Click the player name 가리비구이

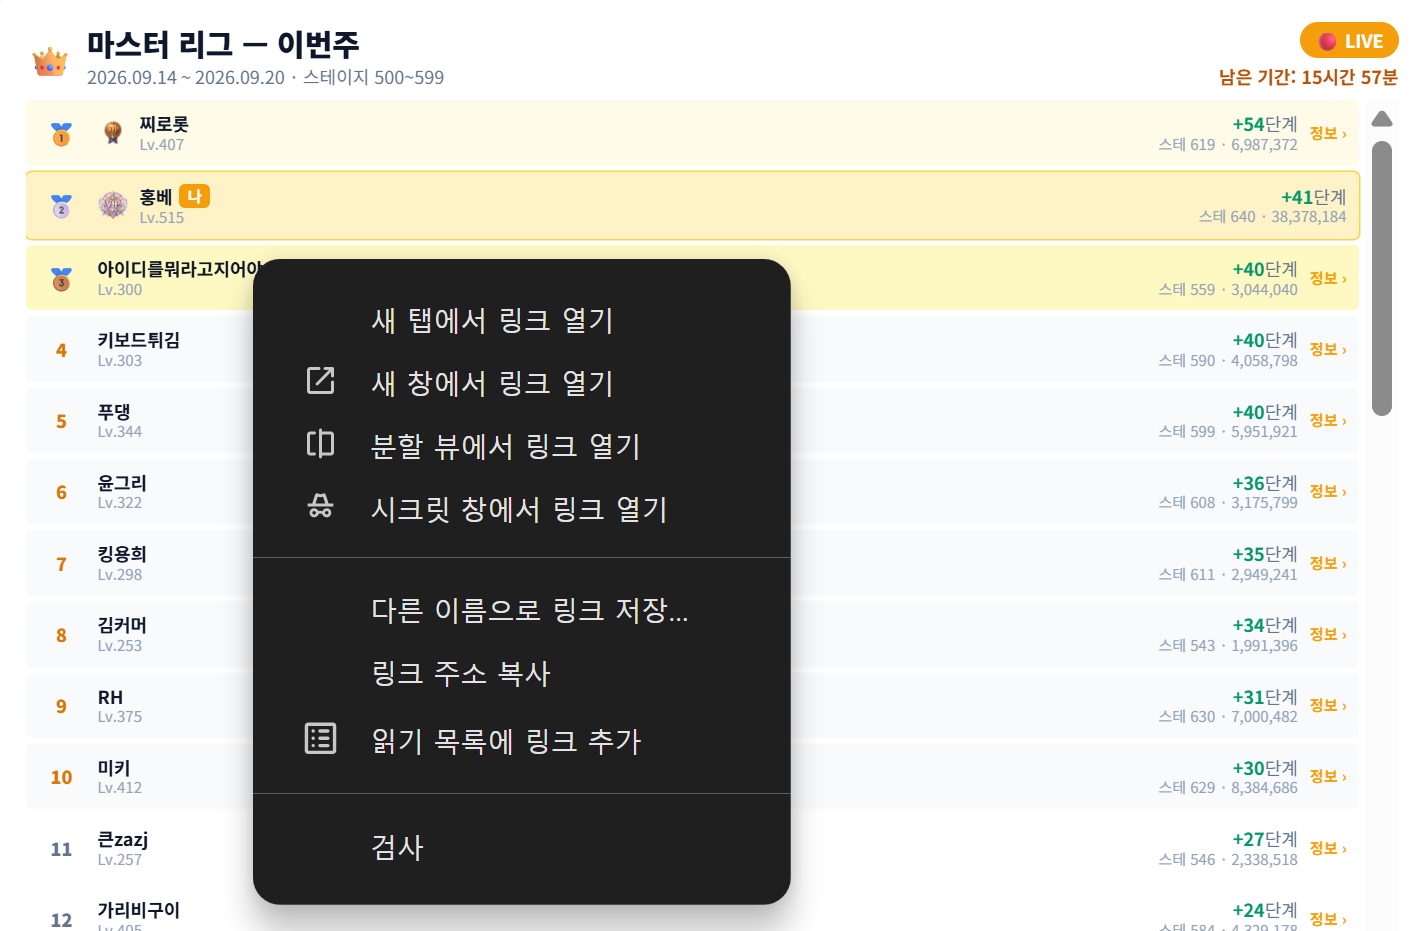(x=139, y=910)
